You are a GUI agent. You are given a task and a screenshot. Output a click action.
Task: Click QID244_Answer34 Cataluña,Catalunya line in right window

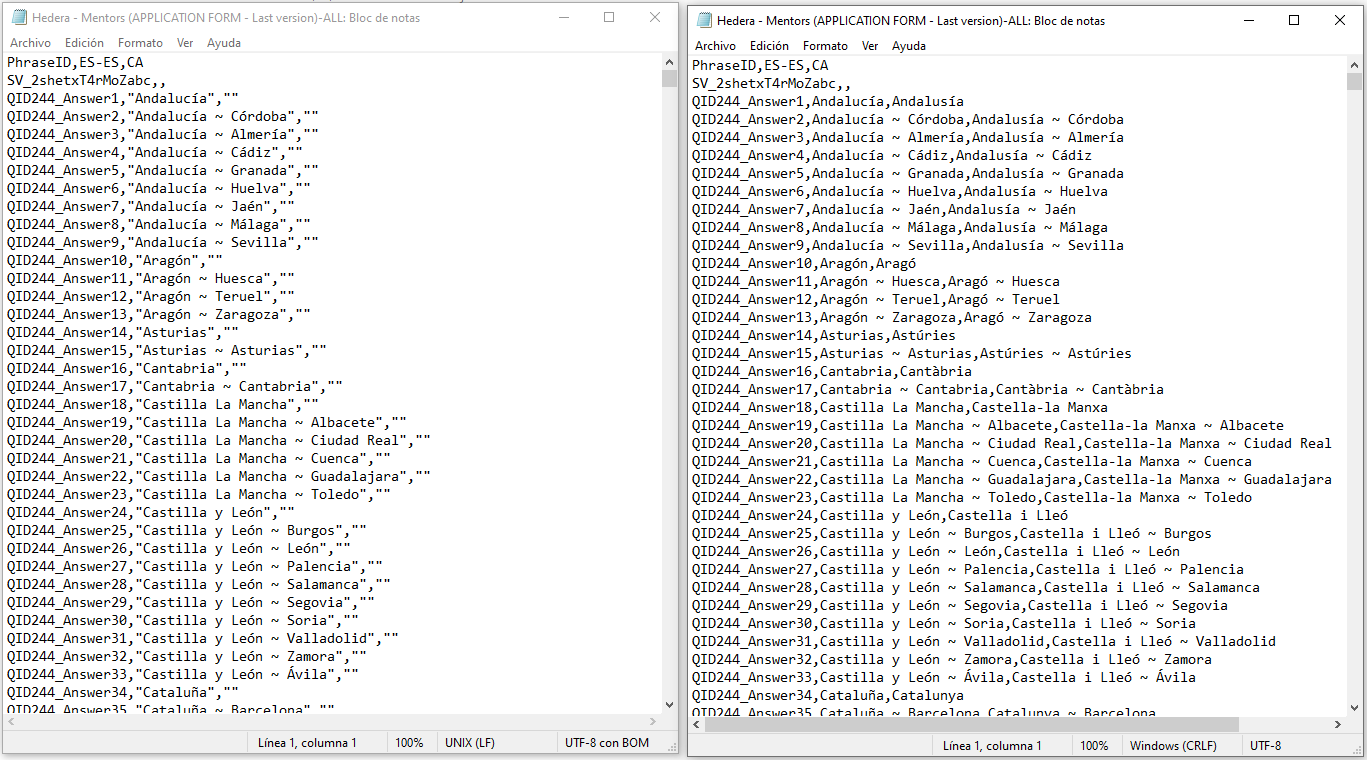point(828,695)
